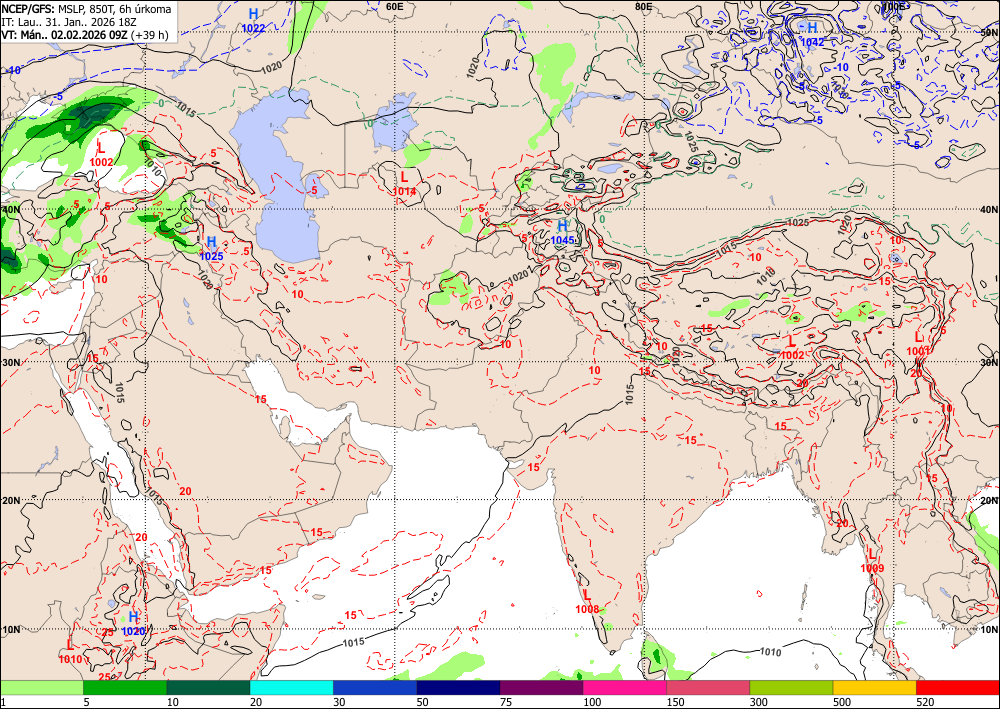The width and height of the screenshot is (1000, 709).
Task: Click the 50N latitude label
Action: click(x=989, y=32)
